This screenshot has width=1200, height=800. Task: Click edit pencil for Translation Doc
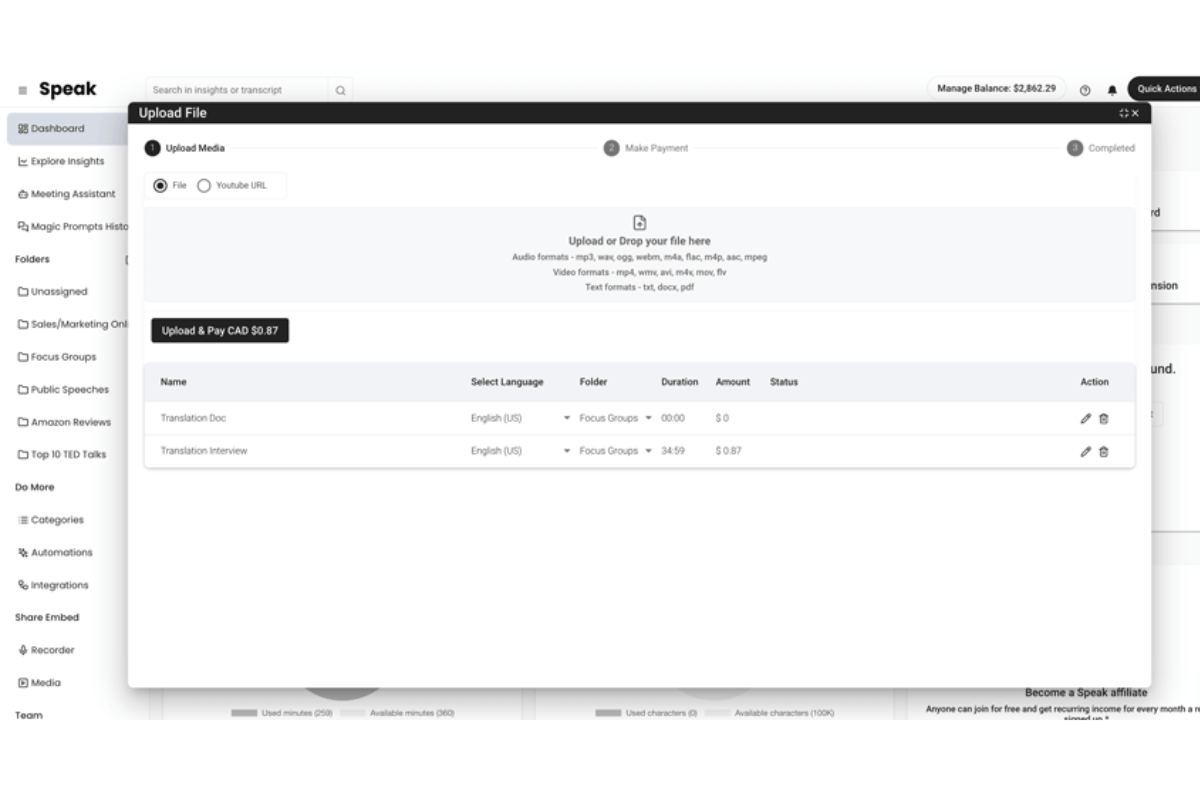pos(1085,419)
